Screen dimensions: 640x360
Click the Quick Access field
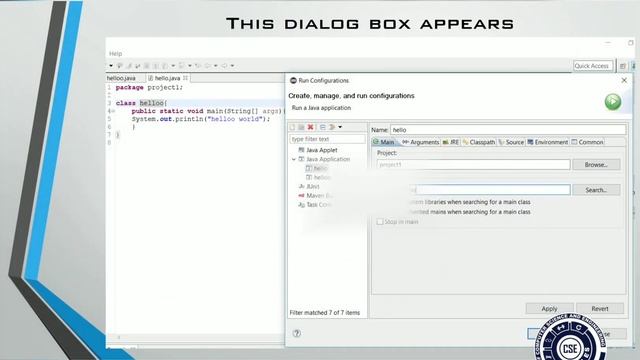coord(593,66)
